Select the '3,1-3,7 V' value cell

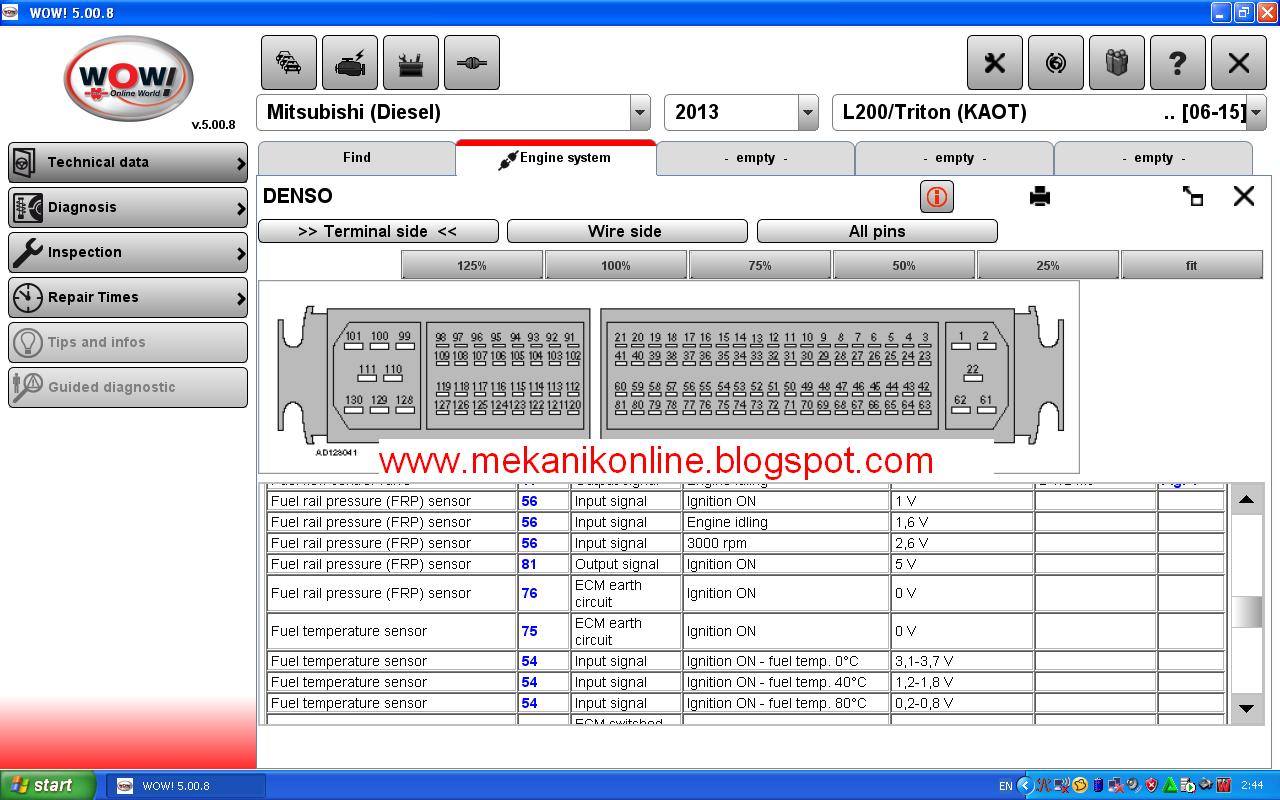[962, 661]
